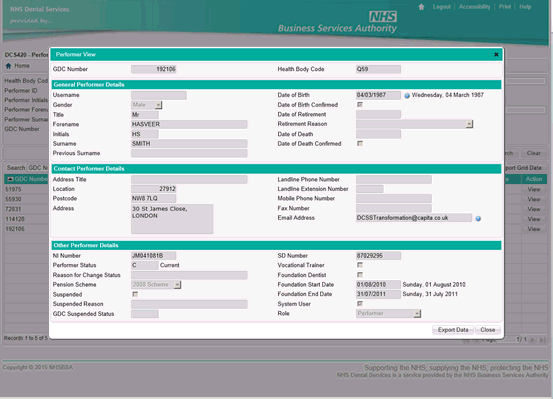The width and height of the screenshot is (553, 399).
Task: Toggle Vocational Trainer checkbox
Action: click(x=360, y=265)
